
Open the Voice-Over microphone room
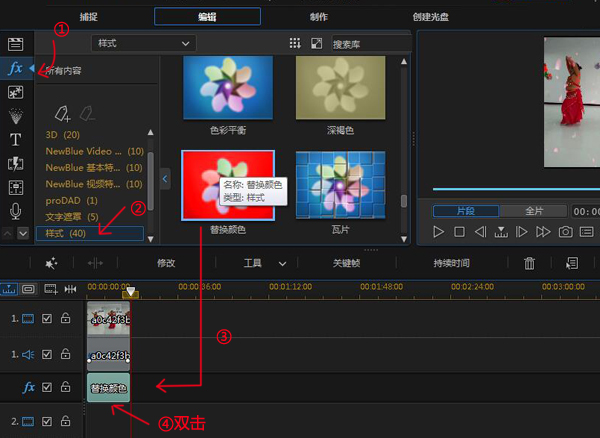(x=15, y=211)
